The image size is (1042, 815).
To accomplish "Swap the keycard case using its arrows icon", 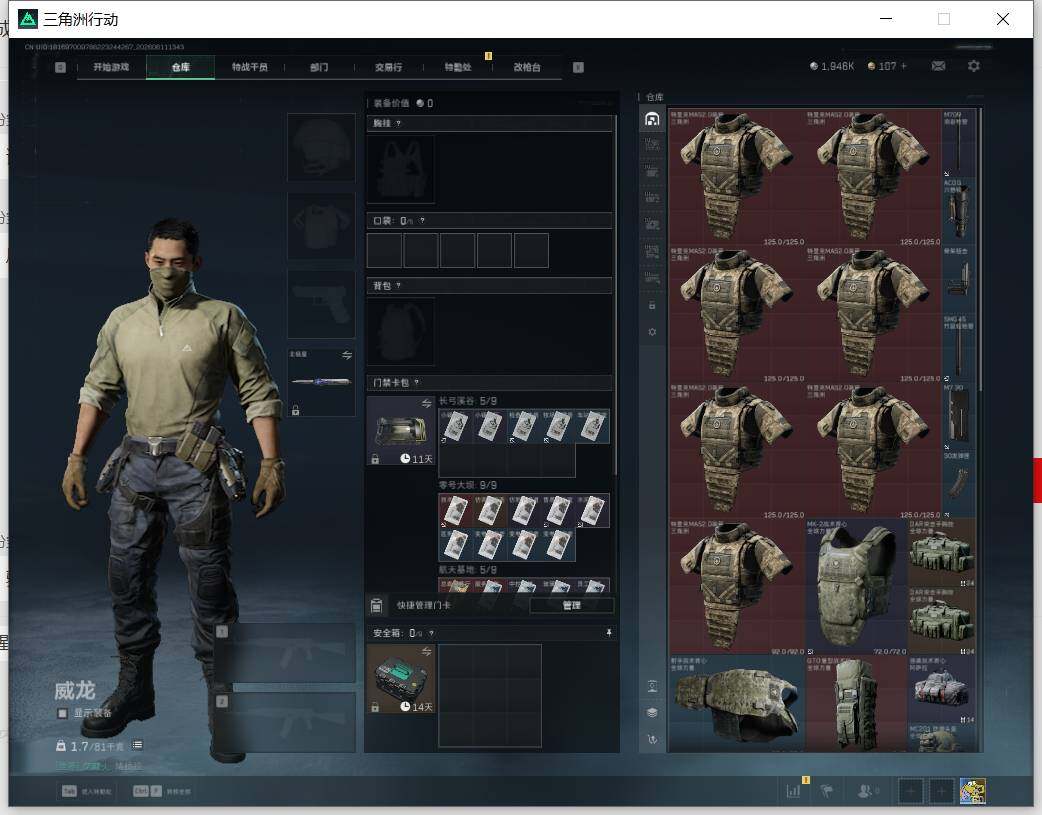I will (x=427, y=404).
